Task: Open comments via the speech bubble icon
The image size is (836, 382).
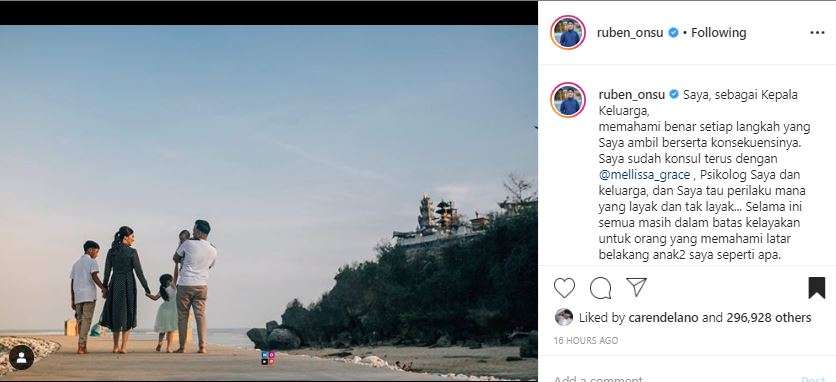Action: click(600, 288)
